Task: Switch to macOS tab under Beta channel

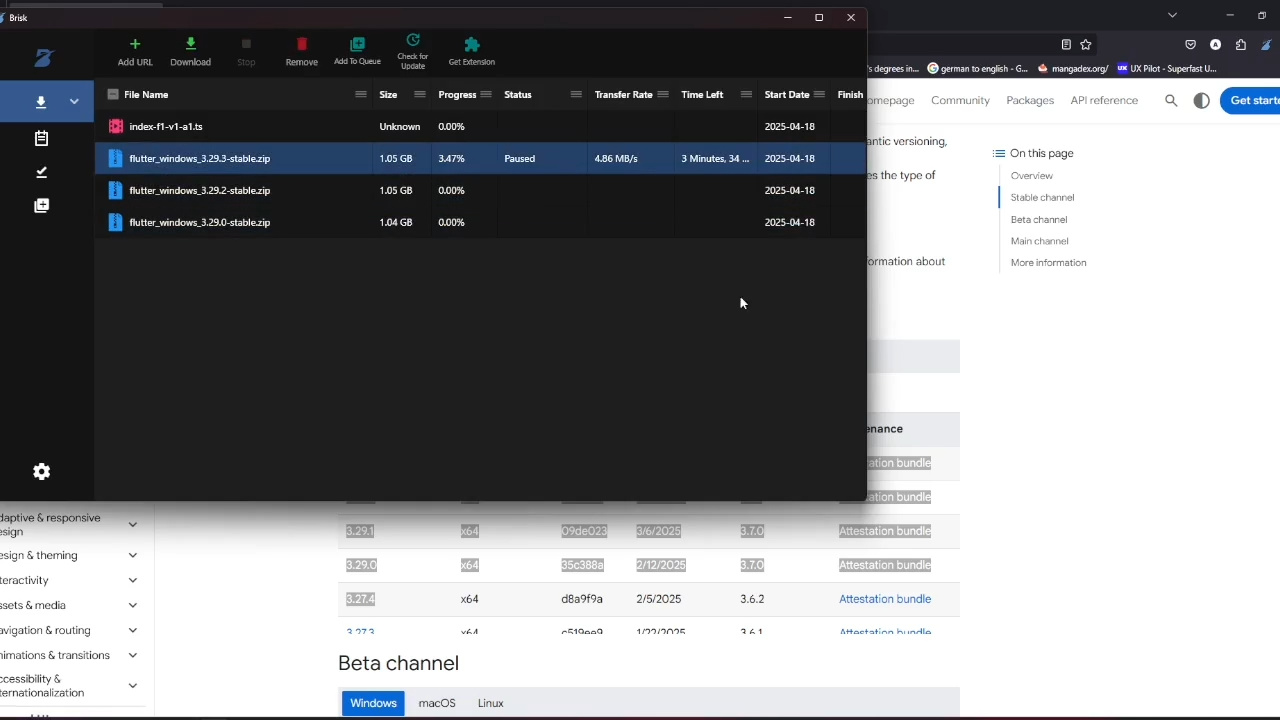Action: pyautogui.click(x=437, y=703)
